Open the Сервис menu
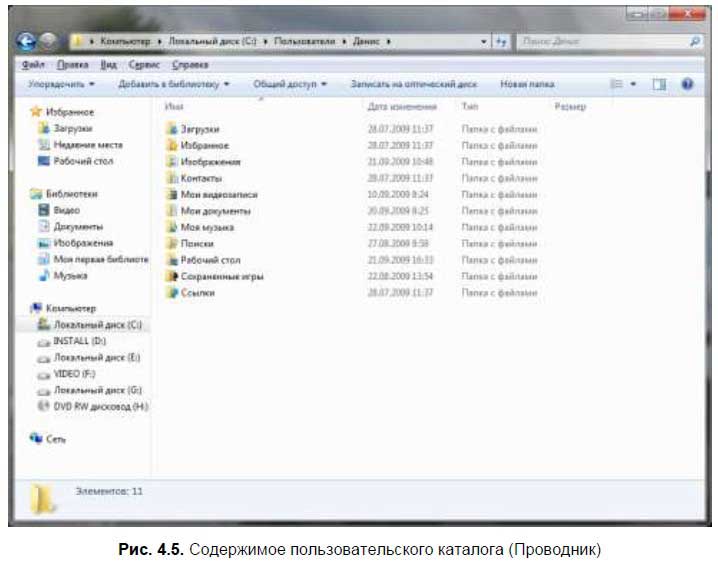The image size is (718, 566). (x=144, y=65)
